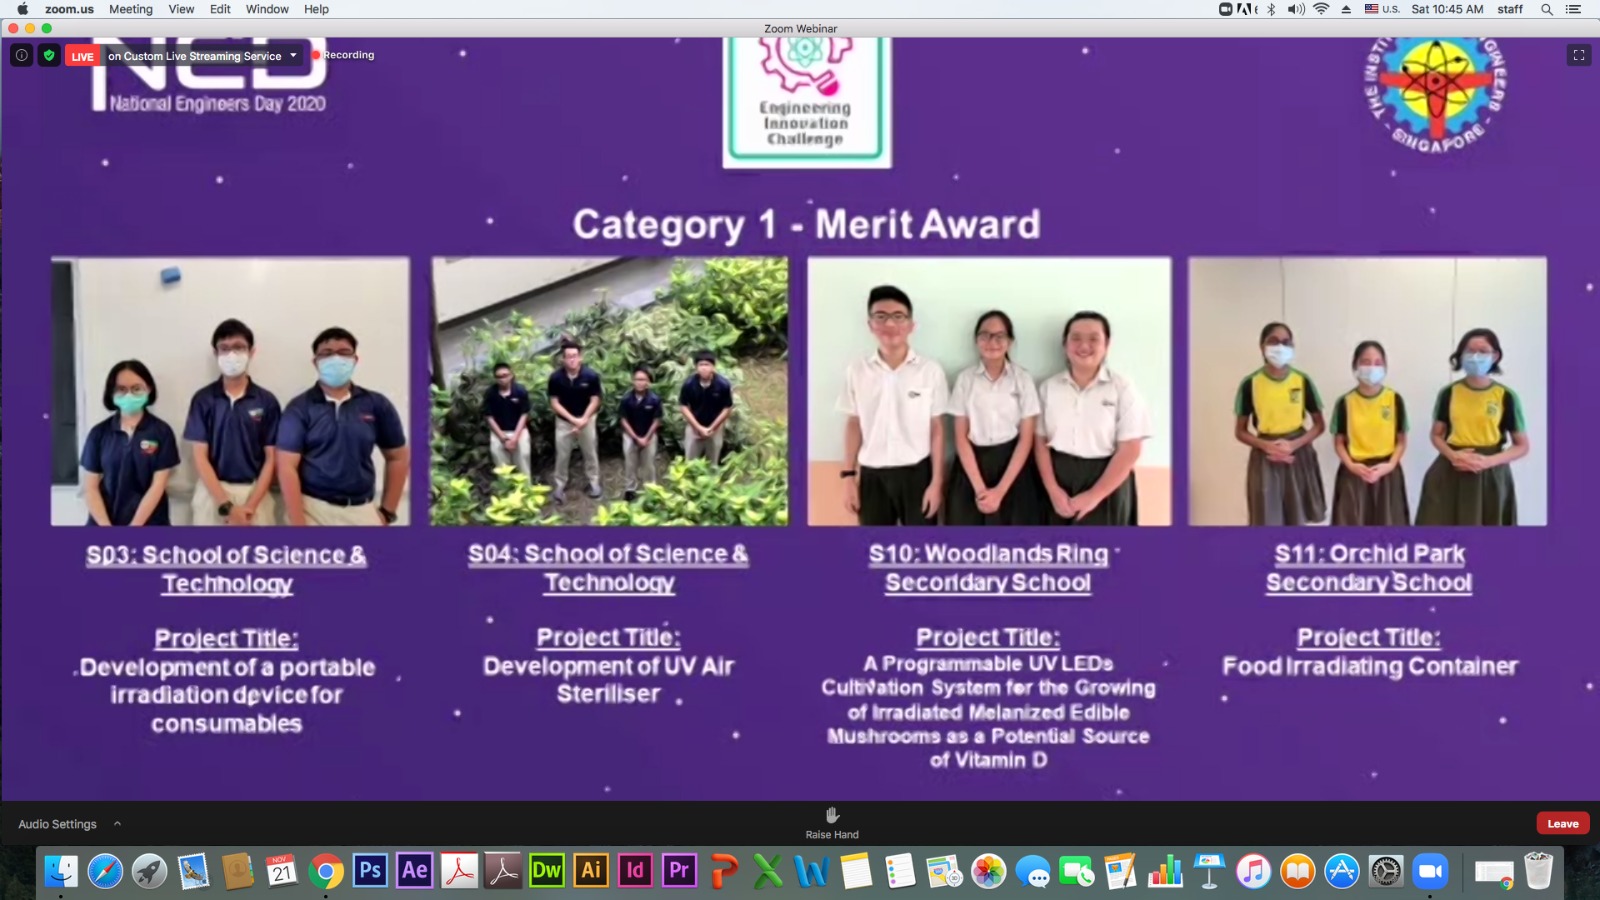This screenshot has height=900, width=1600.
Task: Open Reminders from the dock
Action: [x=900, y=871]
